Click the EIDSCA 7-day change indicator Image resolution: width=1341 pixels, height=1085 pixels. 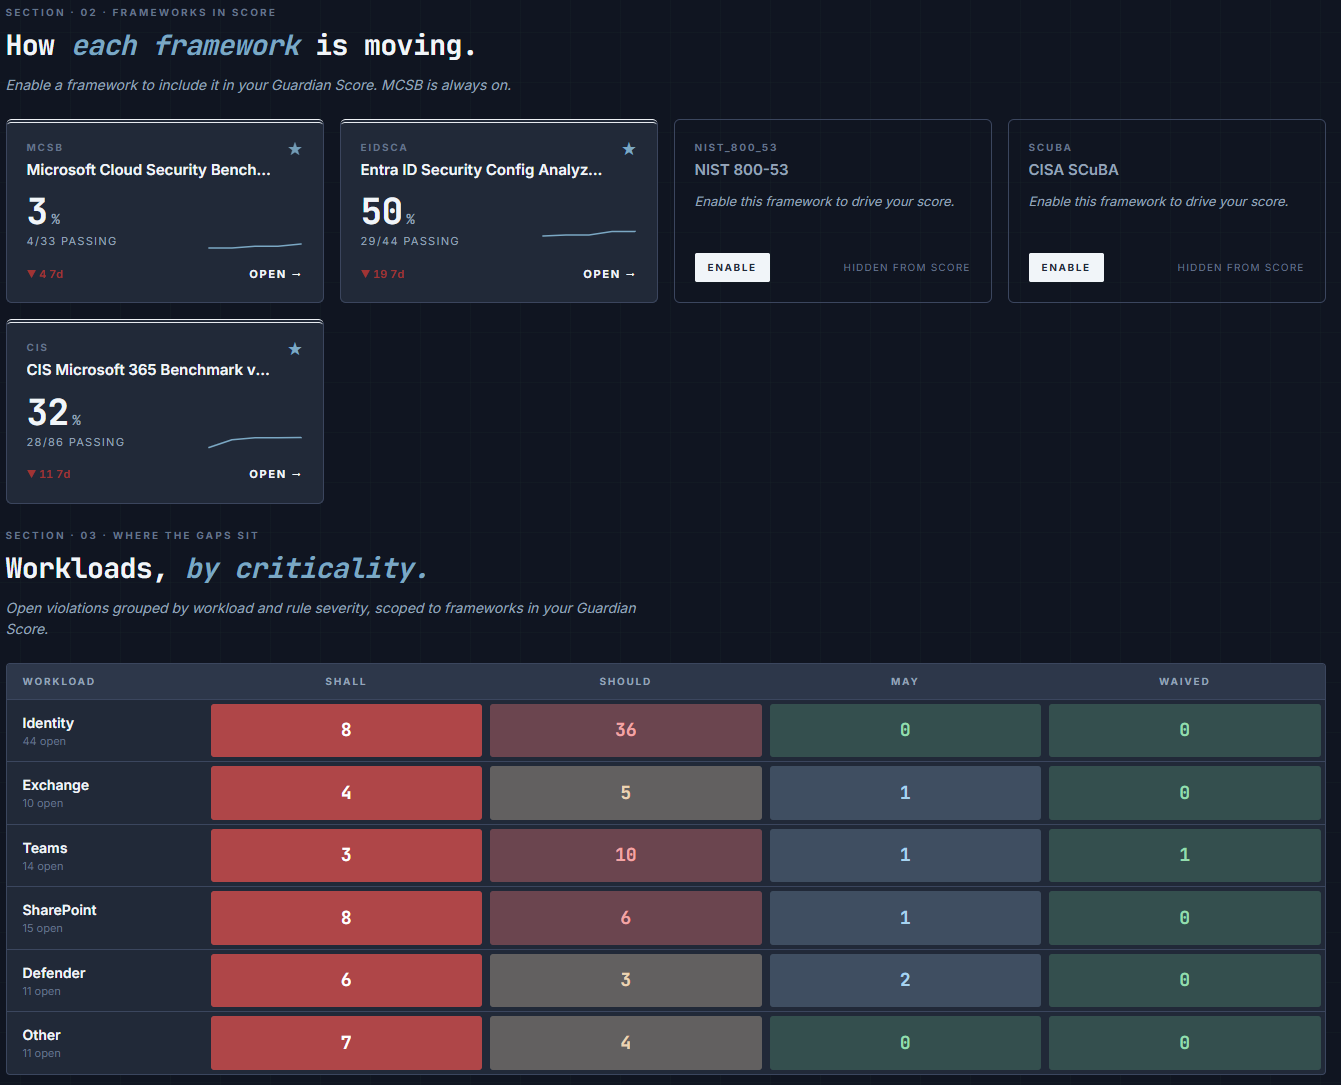pos(383,274)
